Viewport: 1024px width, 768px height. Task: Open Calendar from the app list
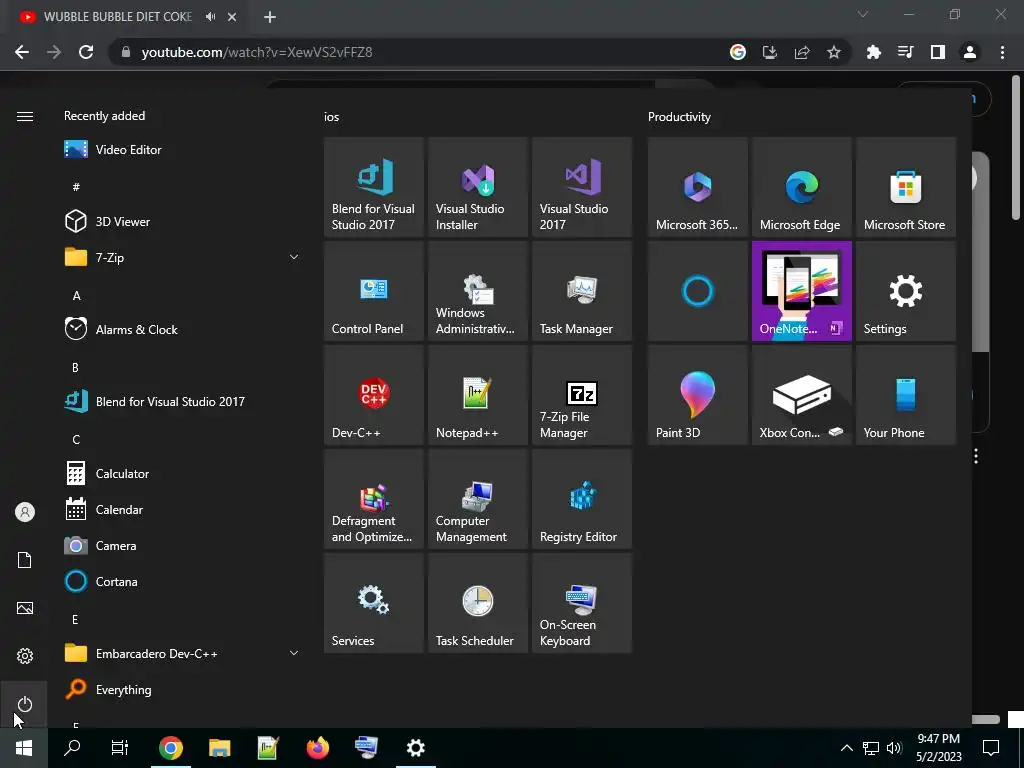pyautogui.click(x=182, y=509)
